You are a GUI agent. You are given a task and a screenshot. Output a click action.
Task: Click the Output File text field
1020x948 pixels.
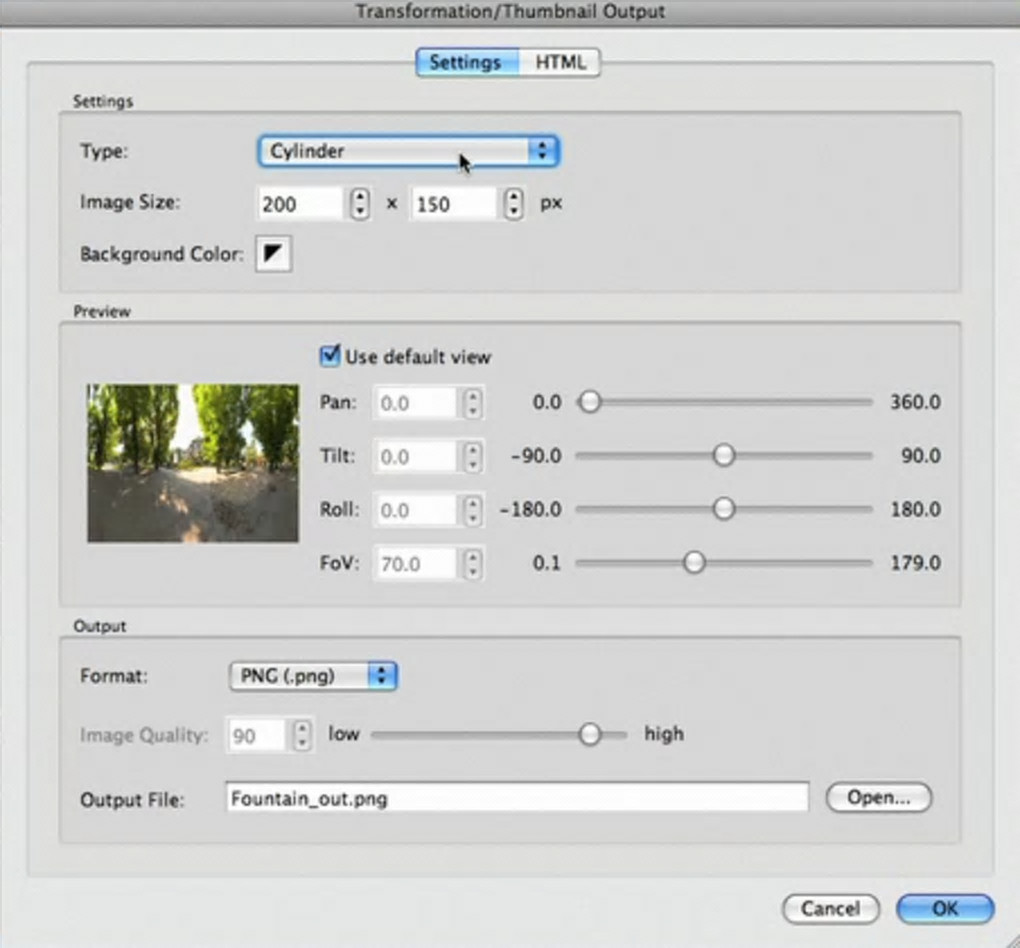coord(518,798)
